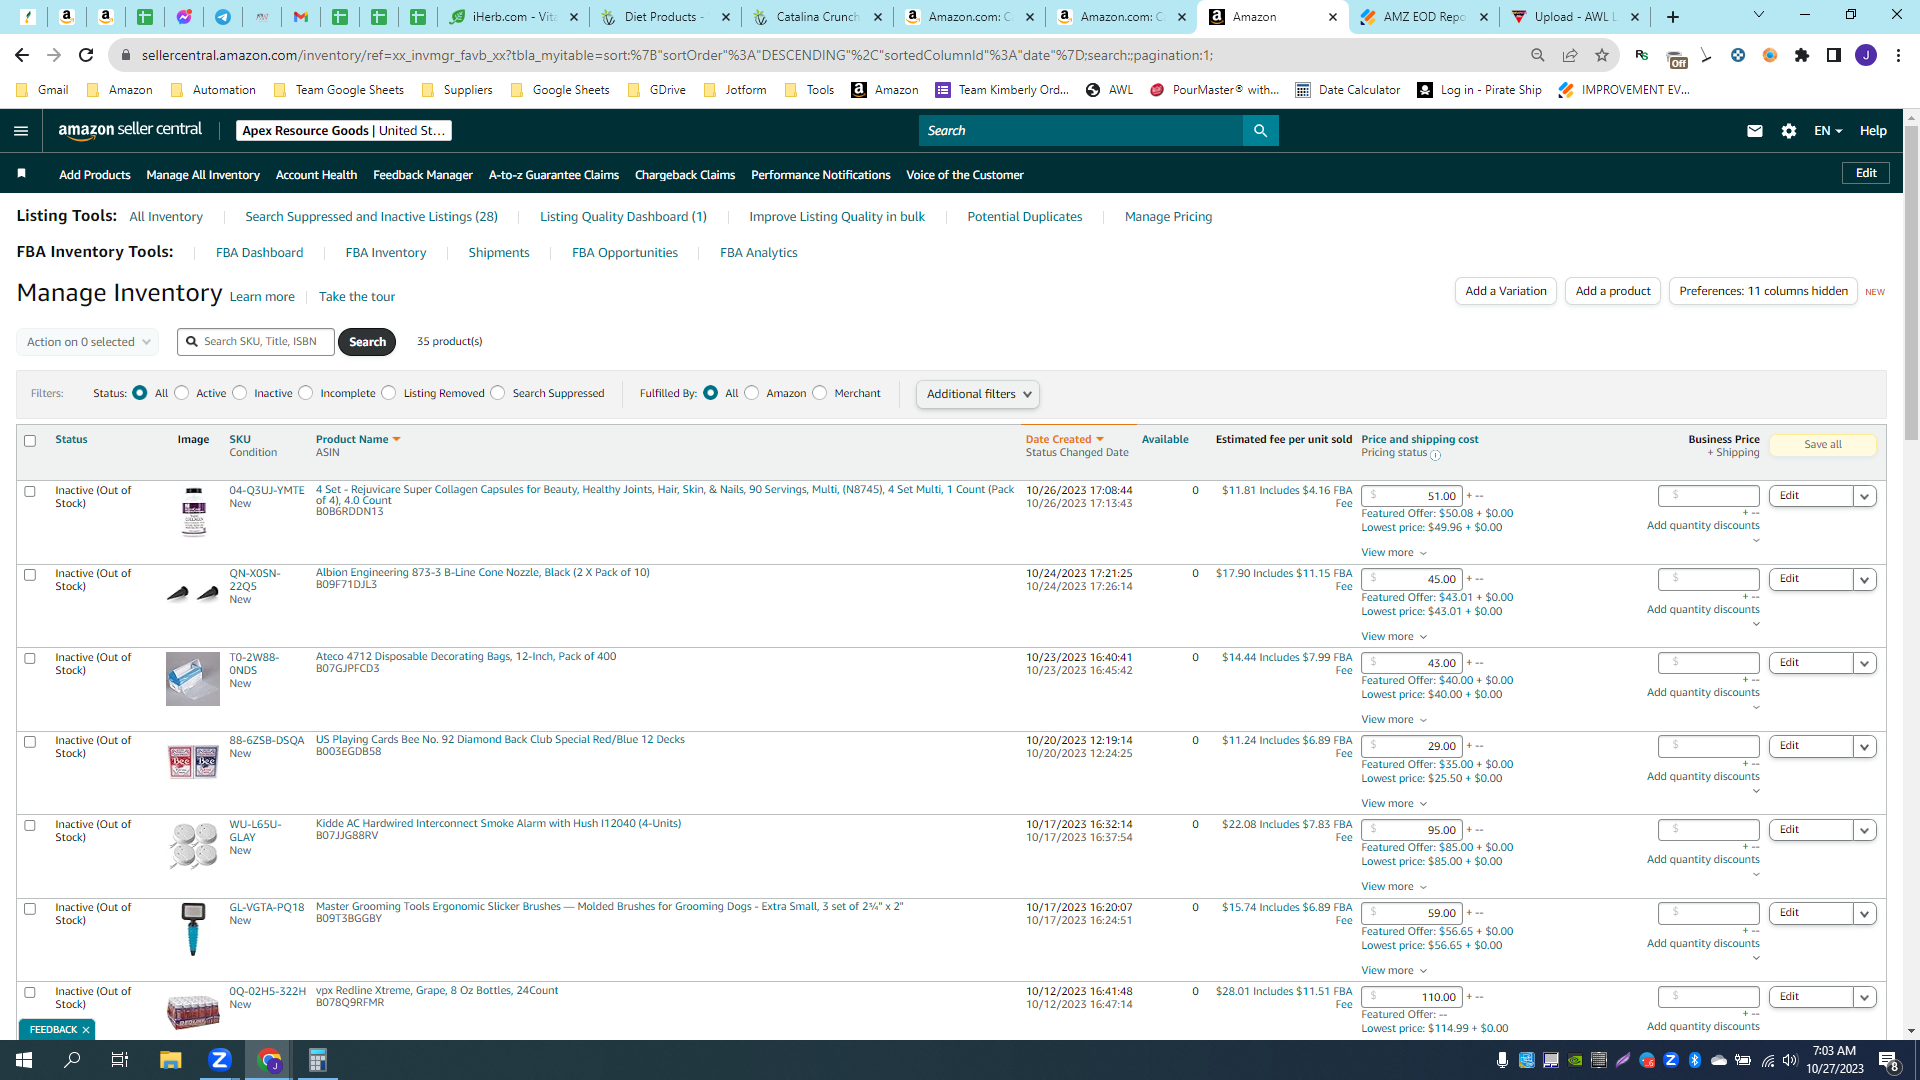Open Search Suppressed and Inactive Listings link
Screen dimensions: 1920x1080
coord(371,217)
